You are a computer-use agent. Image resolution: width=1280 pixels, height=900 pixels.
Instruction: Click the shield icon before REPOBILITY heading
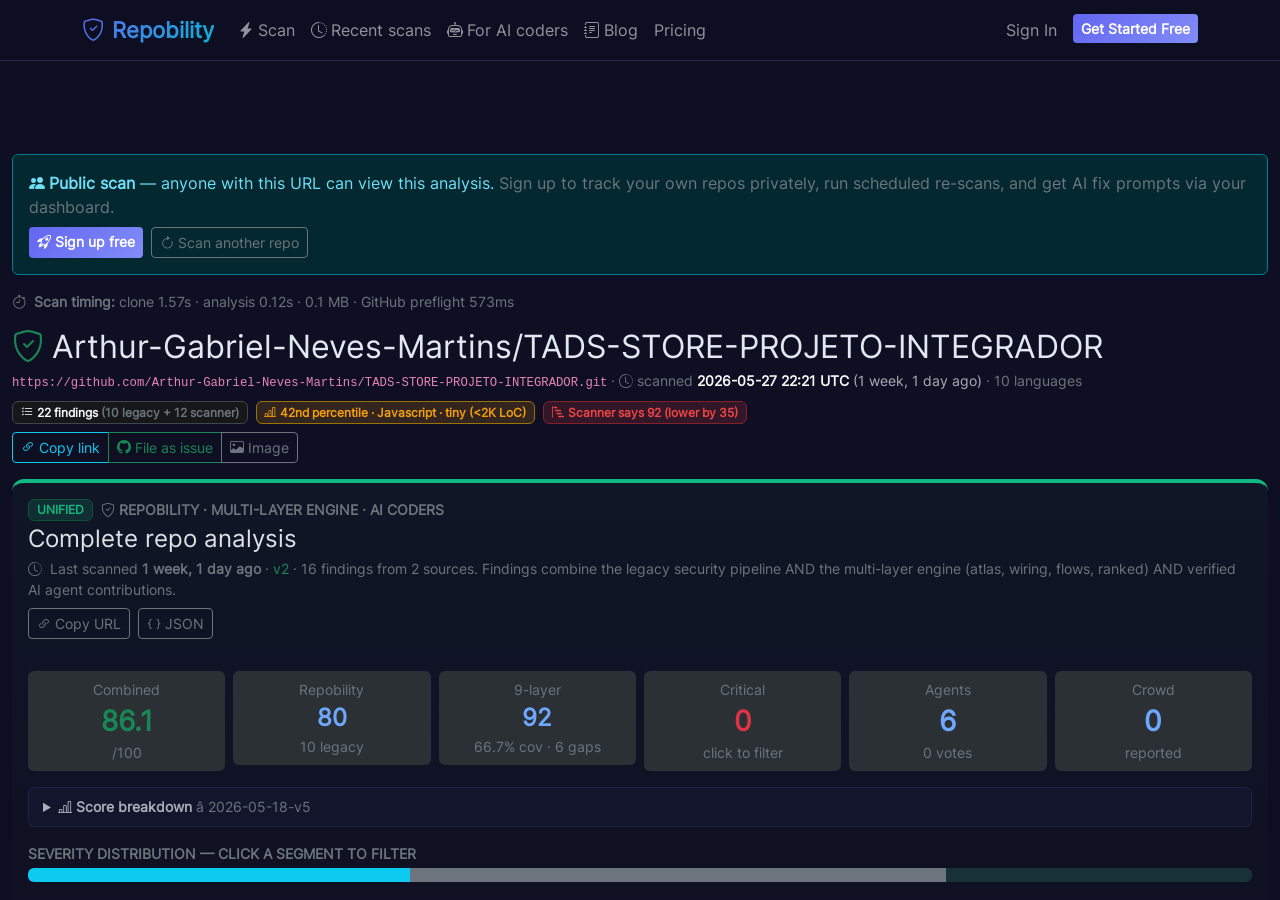click(x=108, y=510)
